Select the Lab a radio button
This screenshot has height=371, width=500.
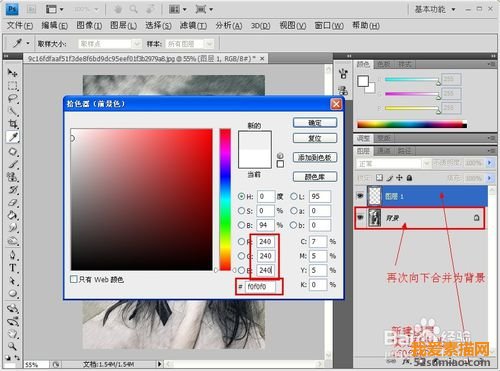(294, 211)
